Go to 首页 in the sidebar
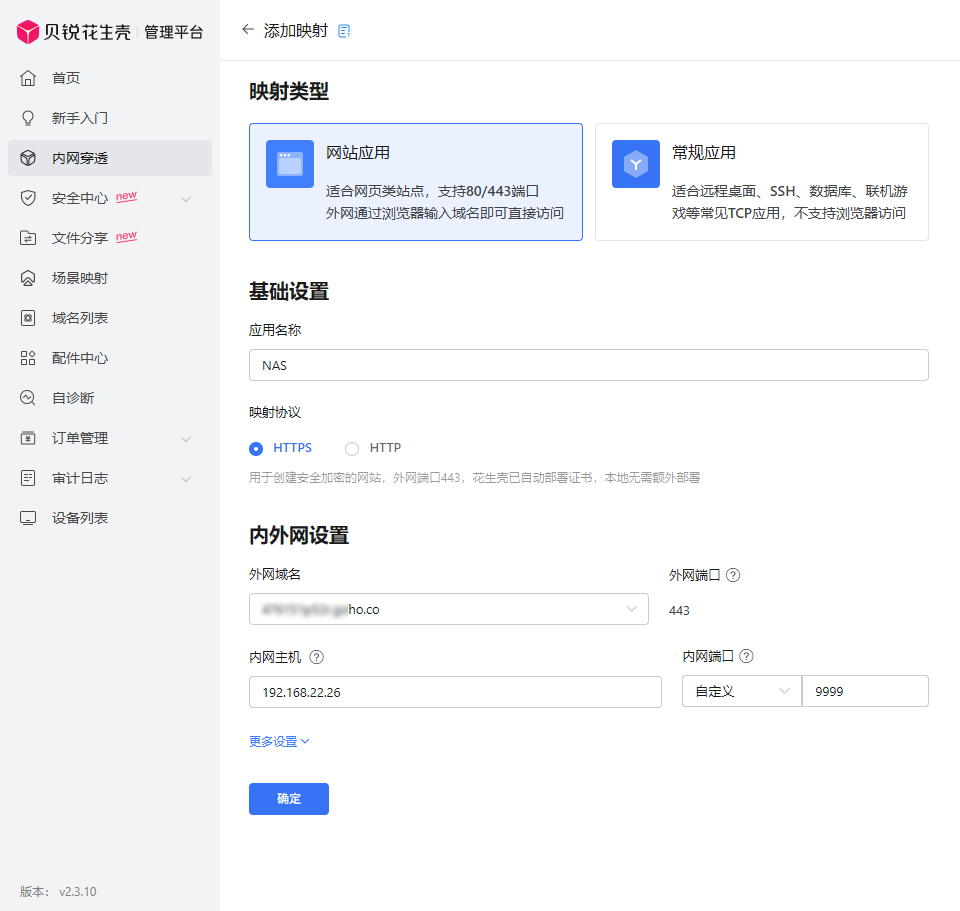The image size is (960, 911). click(x=110, y=78)
